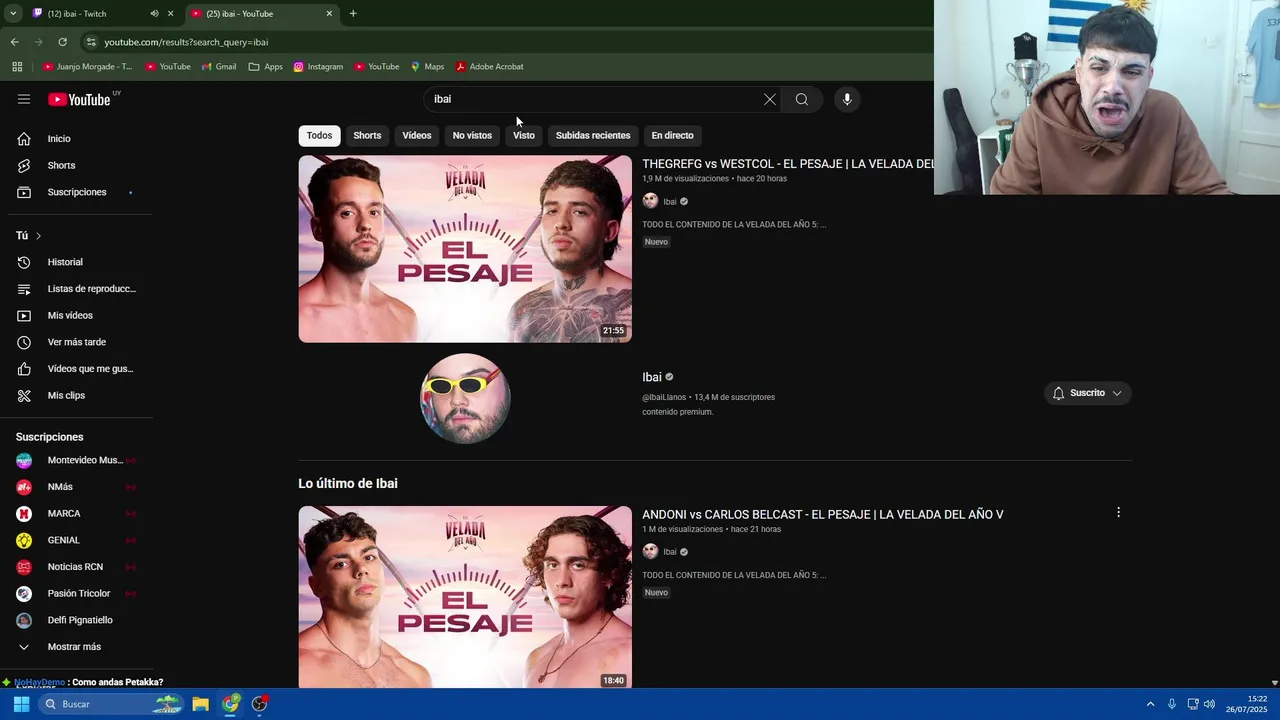Open the Instagram bookmark
This screenshot has width=1280, height=720.
tap(318, 67)
